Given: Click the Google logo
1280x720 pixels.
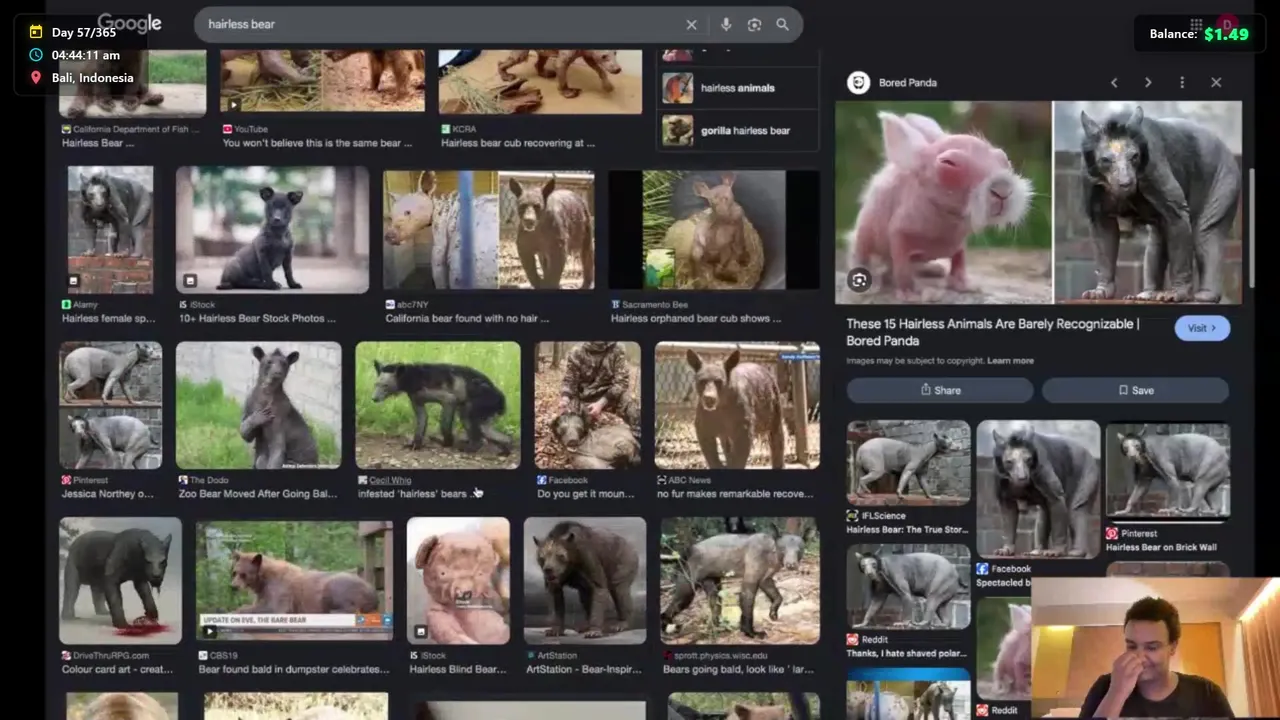Looking at the screenshot, I should point(129,24).
